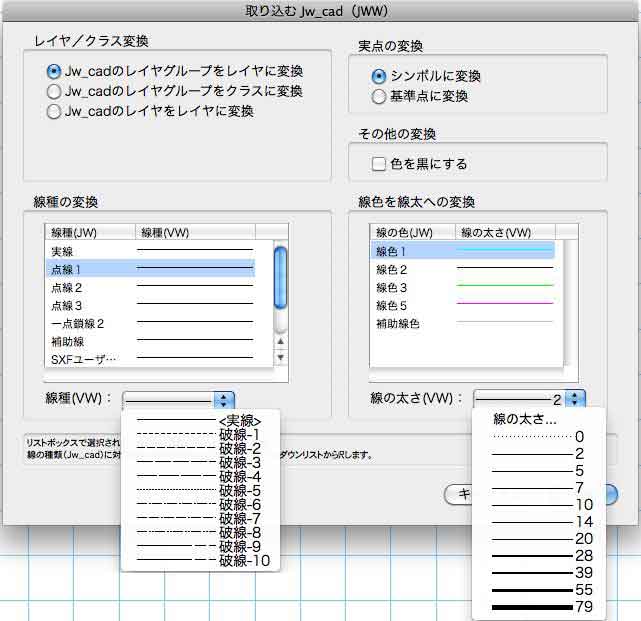Open the 線の太さ(VW) dropdown

tap(529, 399)
